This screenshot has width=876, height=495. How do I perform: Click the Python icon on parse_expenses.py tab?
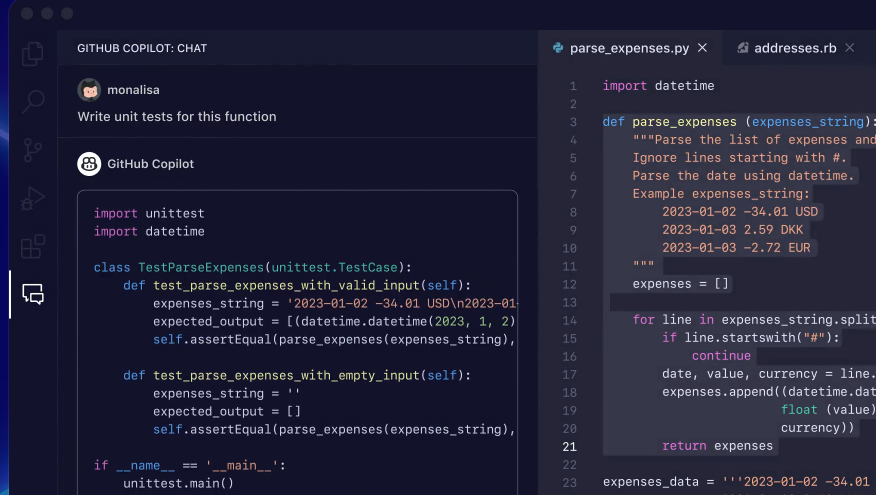tap(558, 48)
